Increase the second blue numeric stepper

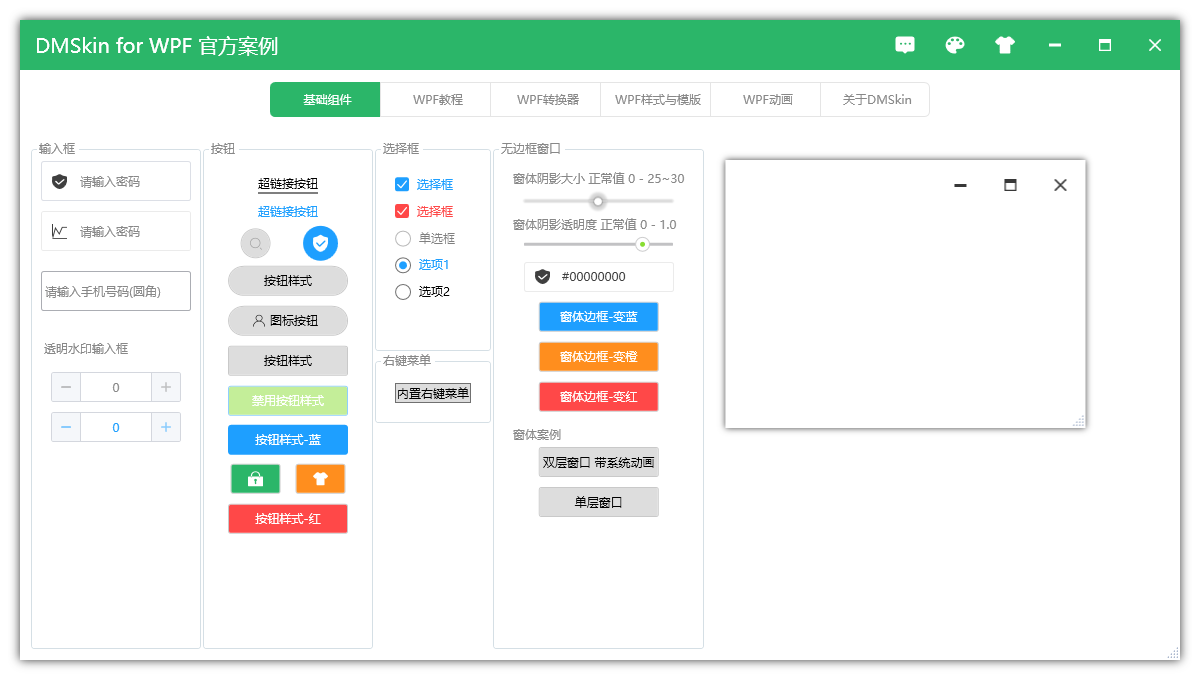tap(166, 427)
